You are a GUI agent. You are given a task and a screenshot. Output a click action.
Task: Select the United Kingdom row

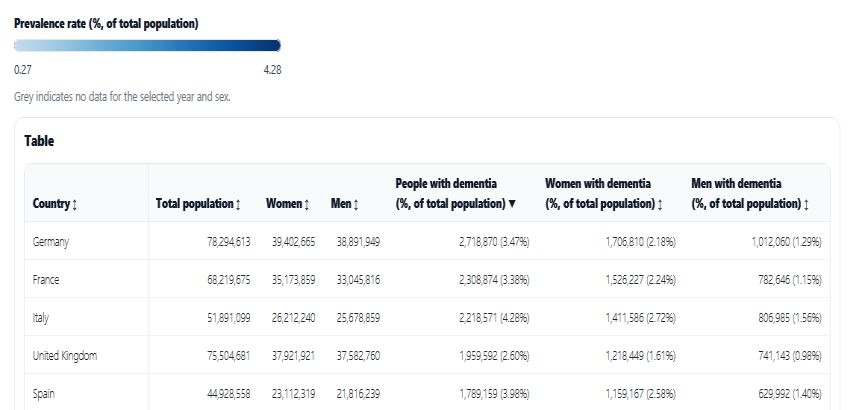point(64,355)
